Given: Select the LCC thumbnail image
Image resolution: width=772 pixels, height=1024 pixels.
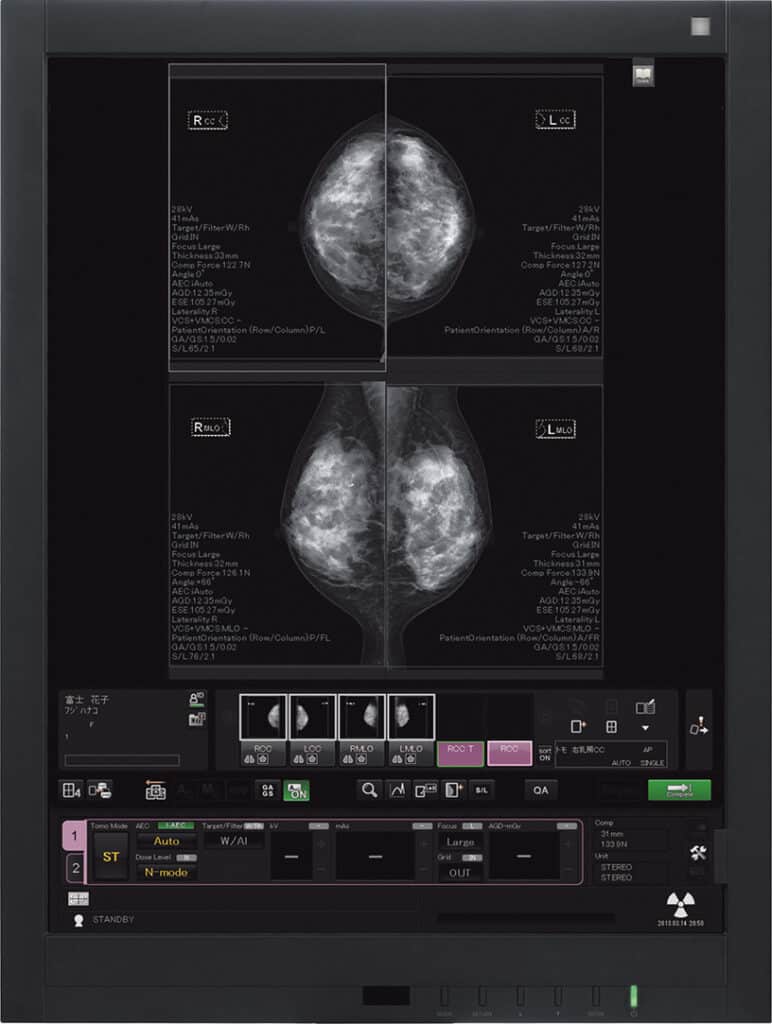Looking at the screenshot, I should tap(312, 716).
